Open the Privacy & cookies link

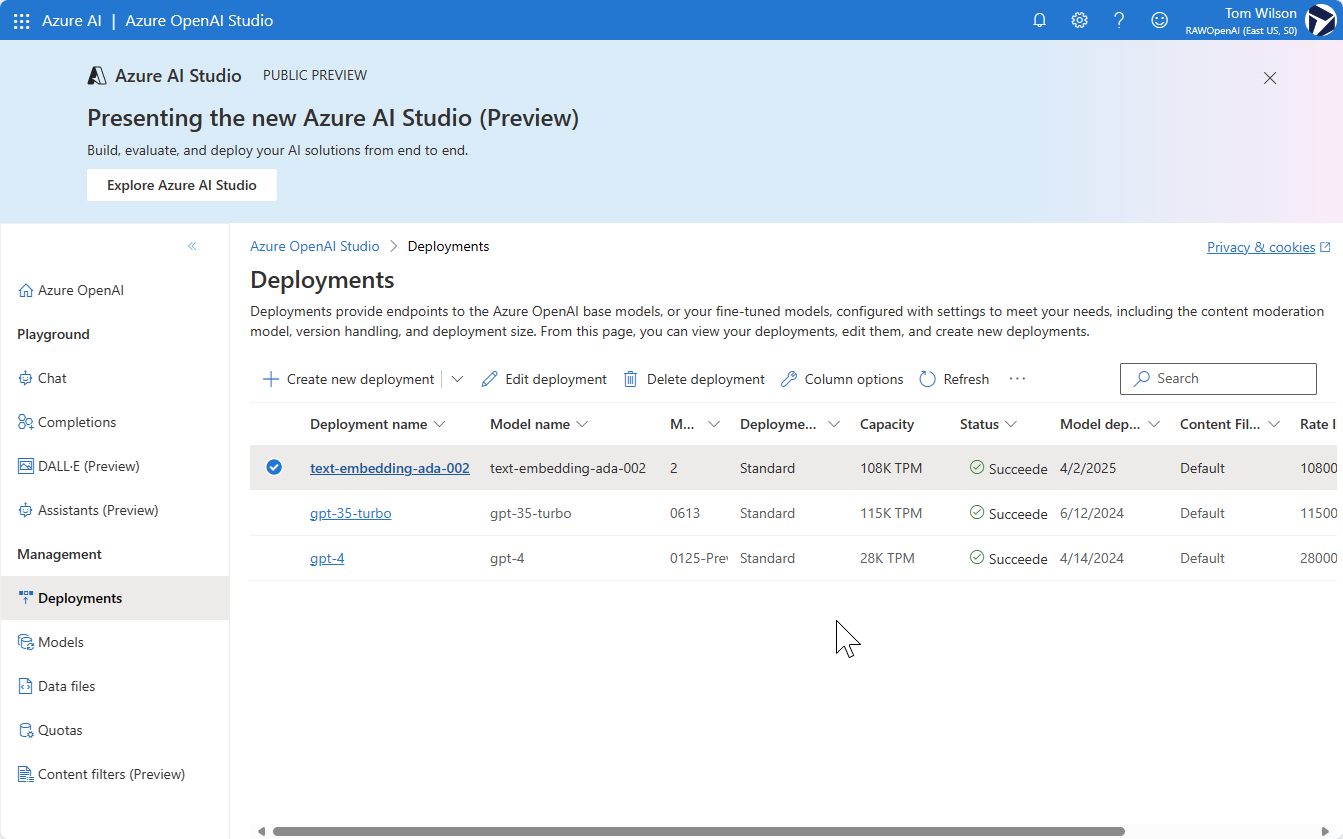[x=1261, y=247]
